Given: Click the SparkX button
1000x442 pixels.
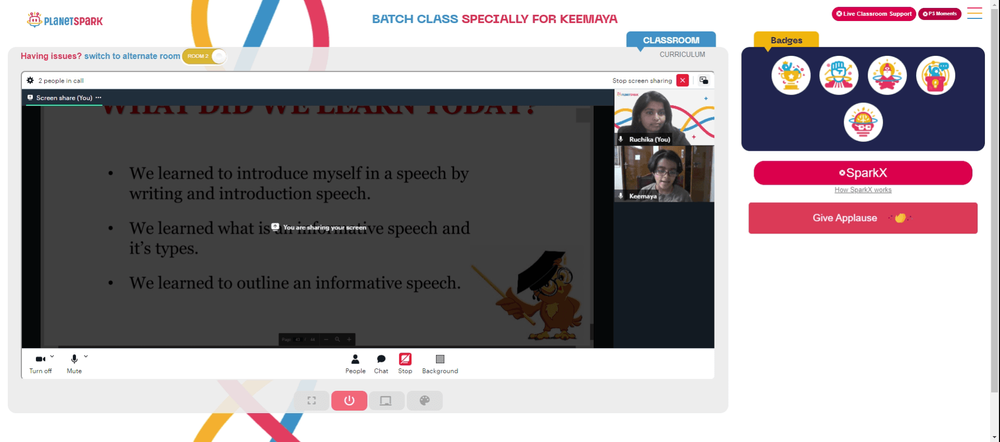Looking at the screenshot, I should (863, 173).
